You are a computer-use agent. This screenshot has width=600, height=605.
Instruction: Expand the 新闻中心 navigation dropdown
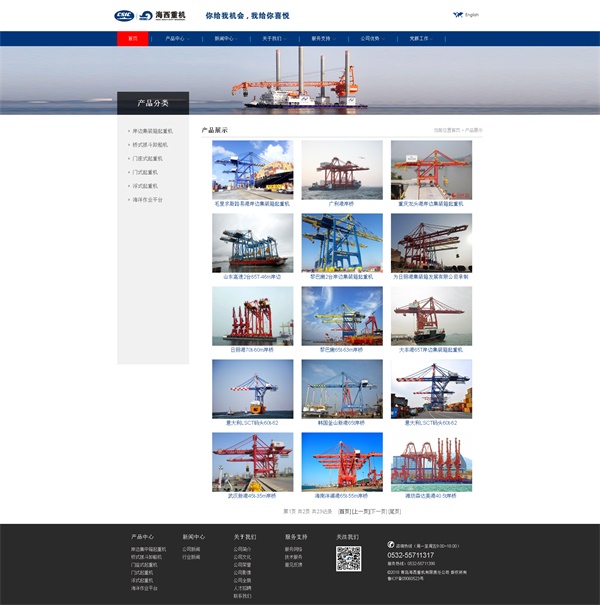pos(225,39)
